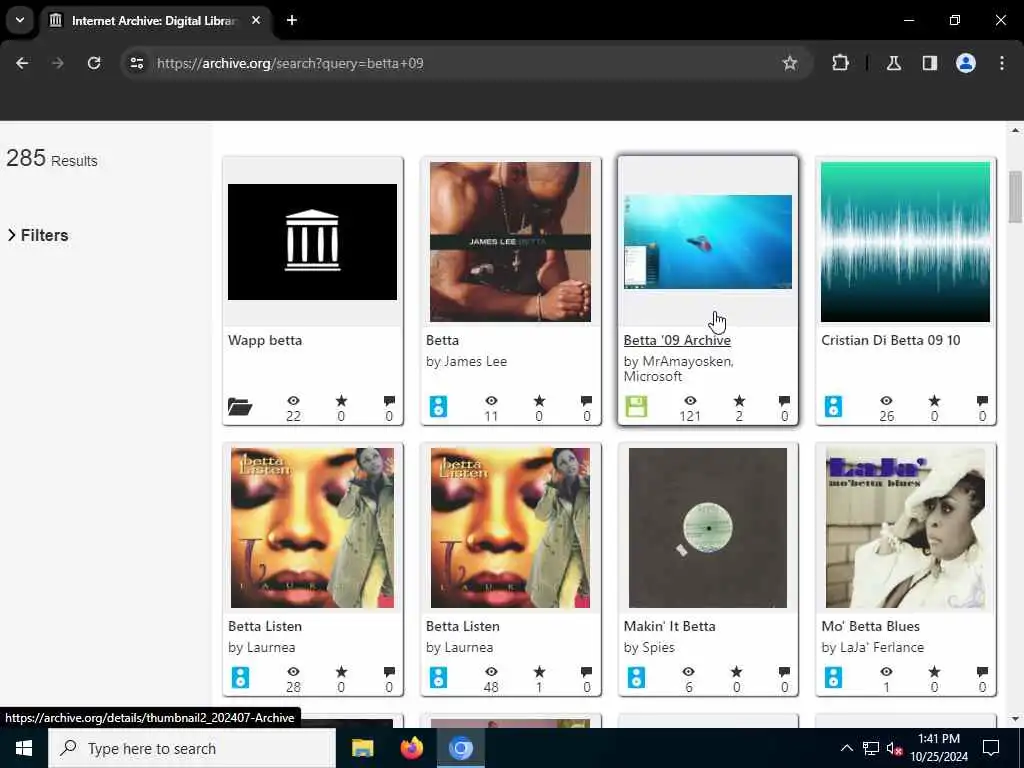
Task: Click the software floppy icon on Betta '09 Archive
Action: coord(636,406)
